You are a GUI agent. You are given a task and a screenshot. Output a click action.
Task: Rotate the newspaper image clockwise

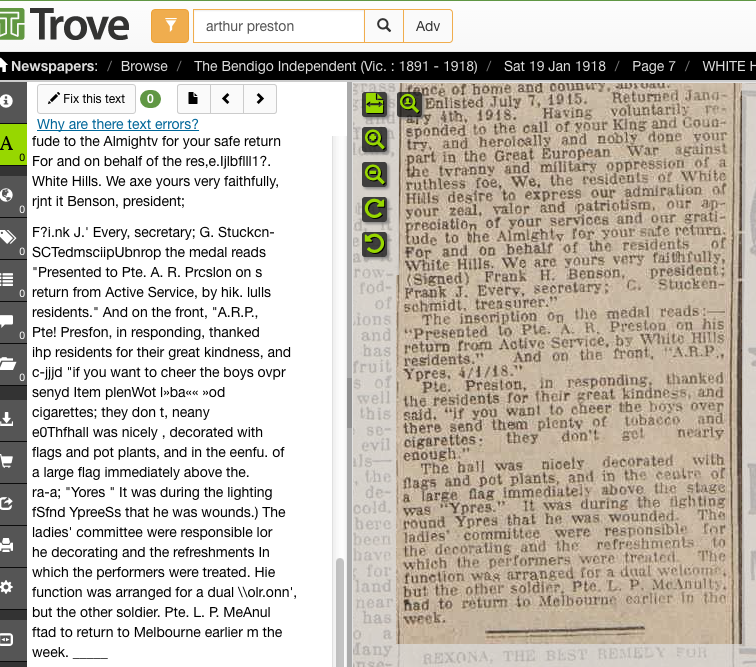point(375,209)
